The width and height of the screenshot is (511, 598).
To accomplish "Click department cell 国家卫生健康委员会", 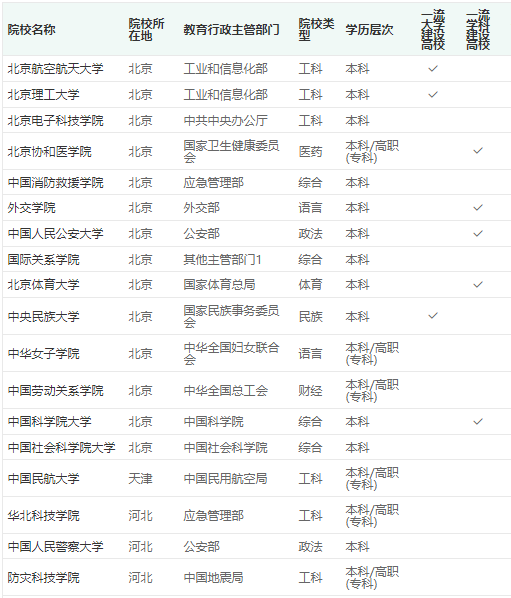I will (x=231, y=151).
